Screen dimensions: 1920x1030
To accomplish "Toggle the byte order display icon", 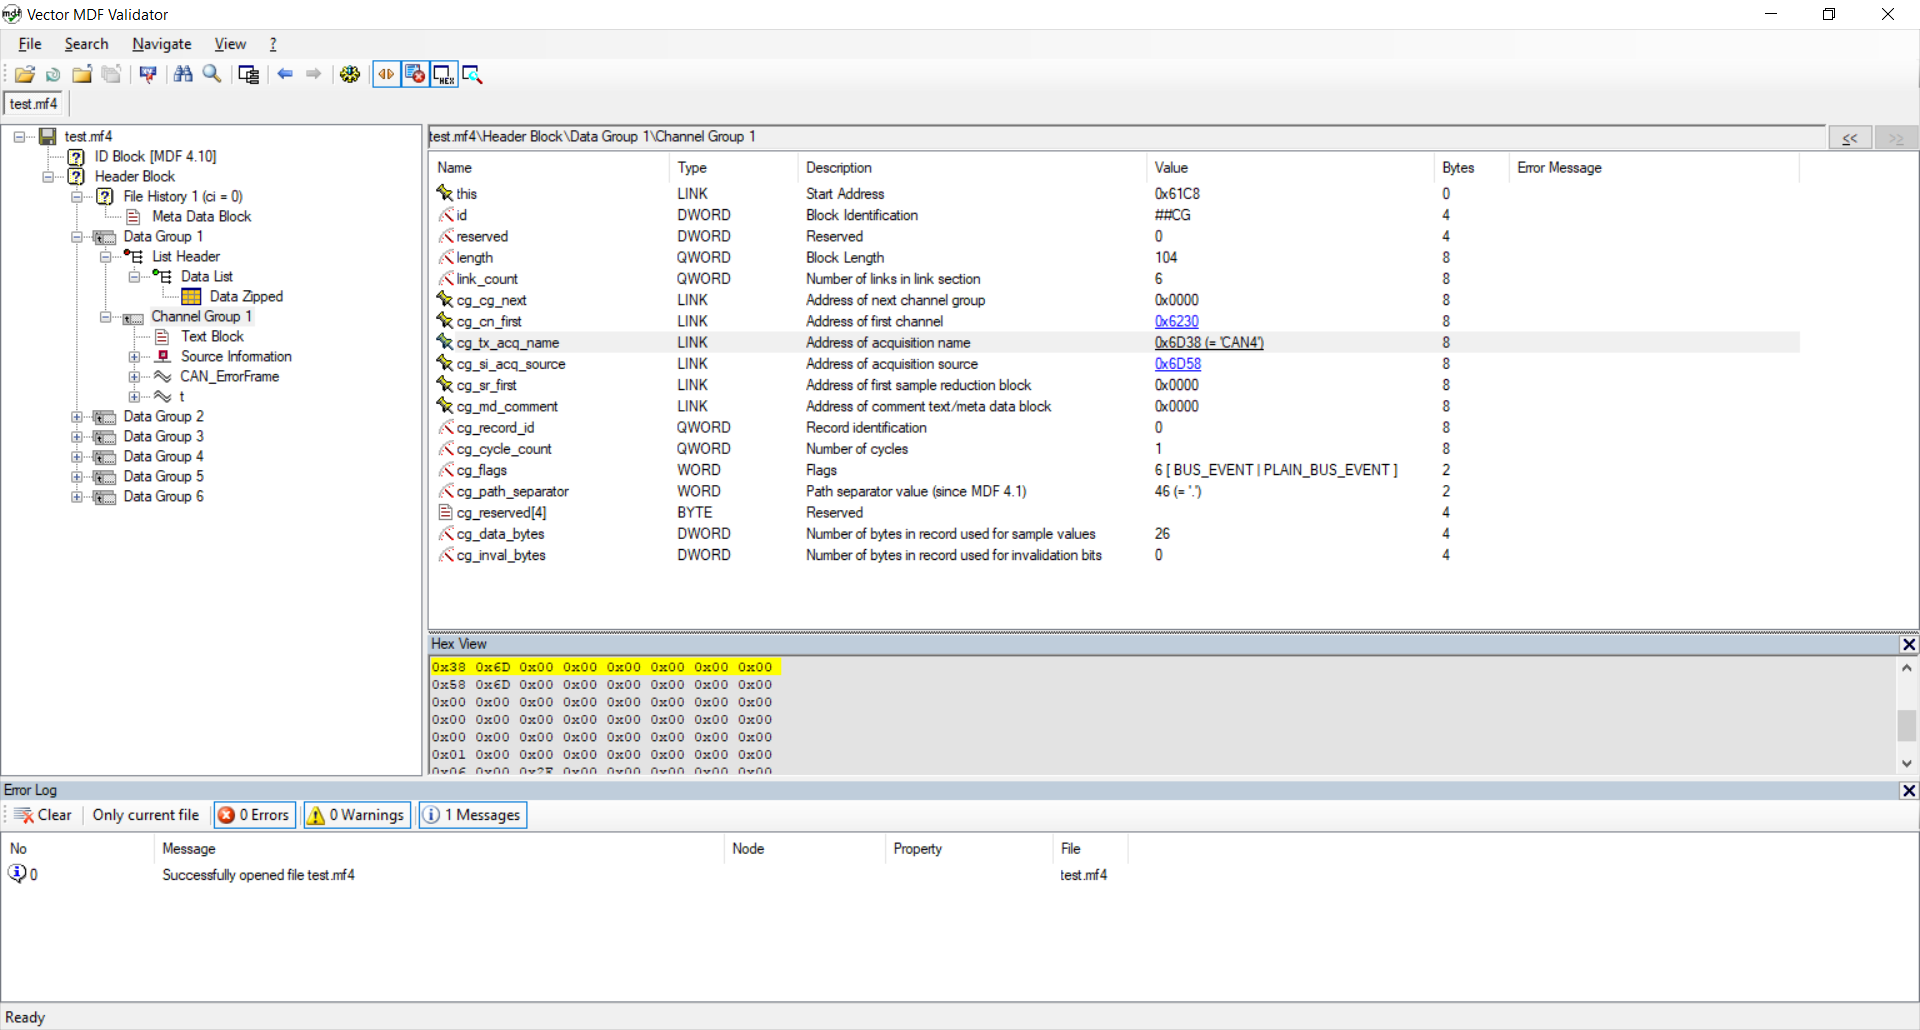I will click(x=387, y=74).
